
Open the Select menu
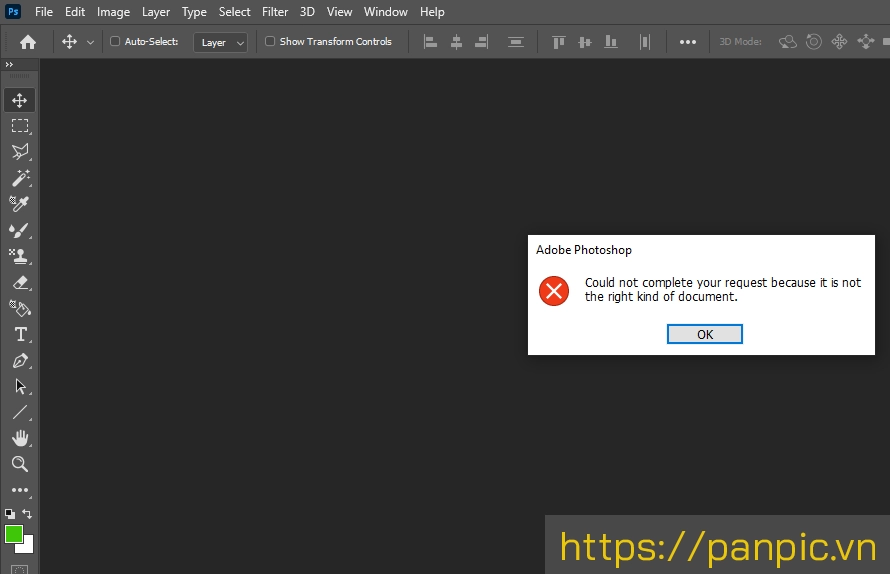[234, 12]
